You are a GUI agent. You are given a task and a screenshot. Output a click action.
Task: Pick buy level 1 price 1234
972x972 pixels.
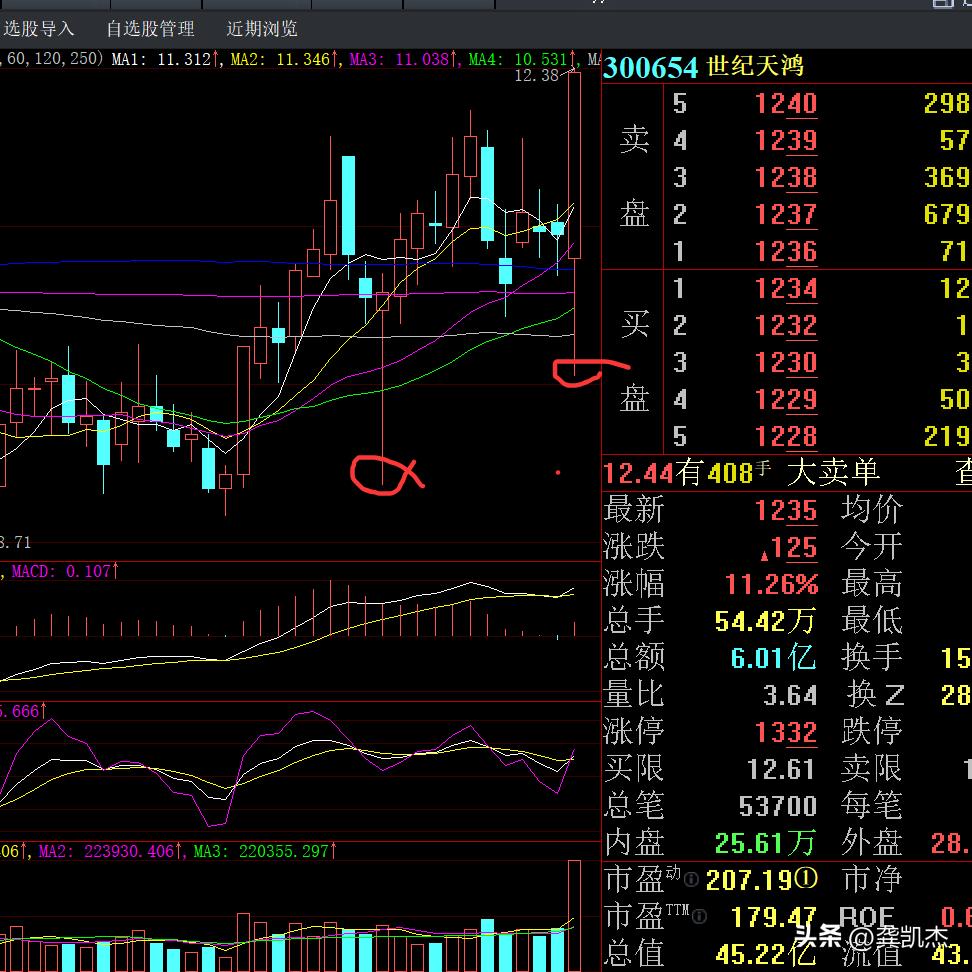click(x=785, y=289)
